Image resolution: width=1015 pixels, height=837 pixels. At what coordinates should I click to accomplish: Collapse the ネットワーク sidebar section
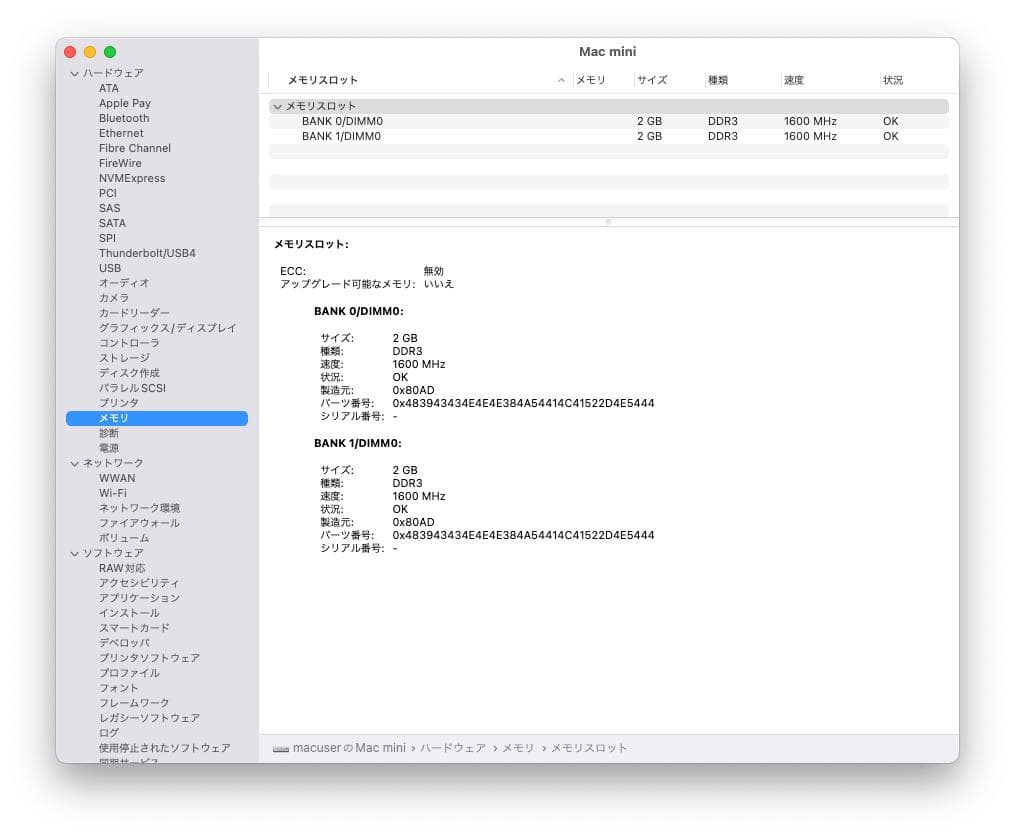coord(74,463)
